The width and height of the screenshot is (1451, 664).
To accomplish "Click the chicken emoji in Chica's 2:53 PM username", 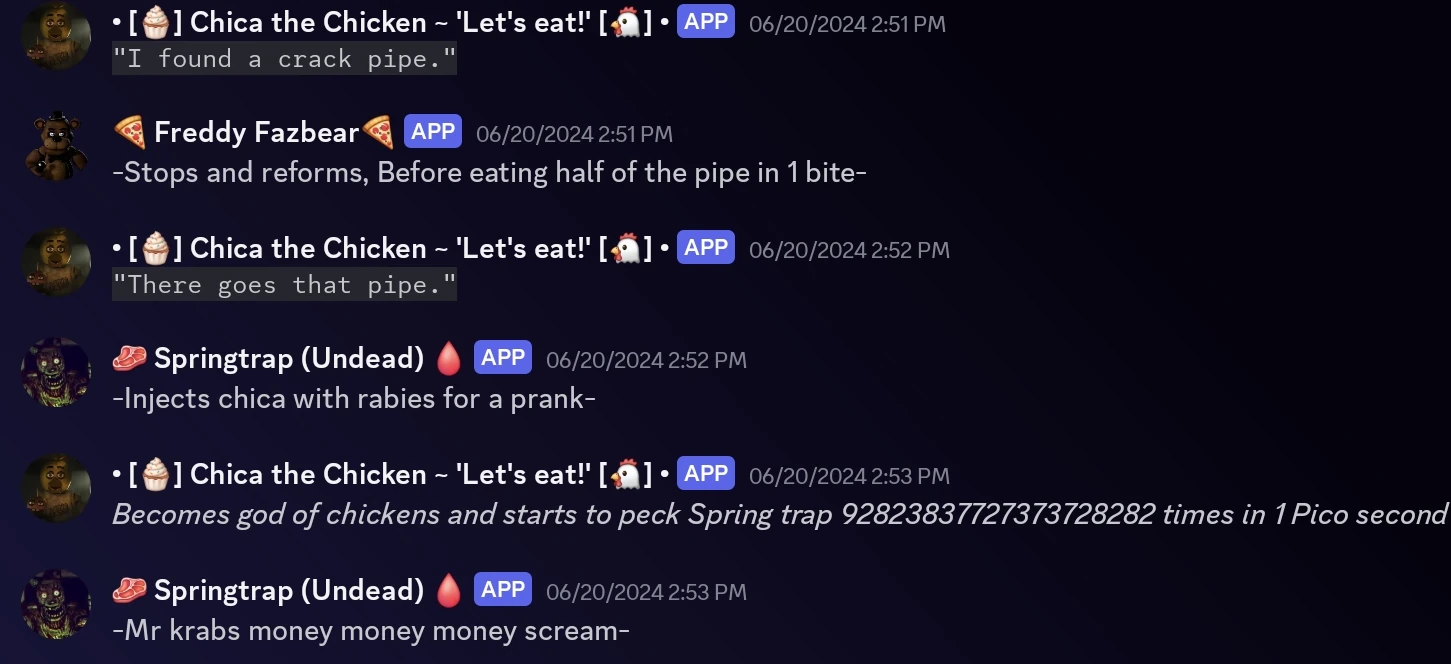I will pos(626,474).
